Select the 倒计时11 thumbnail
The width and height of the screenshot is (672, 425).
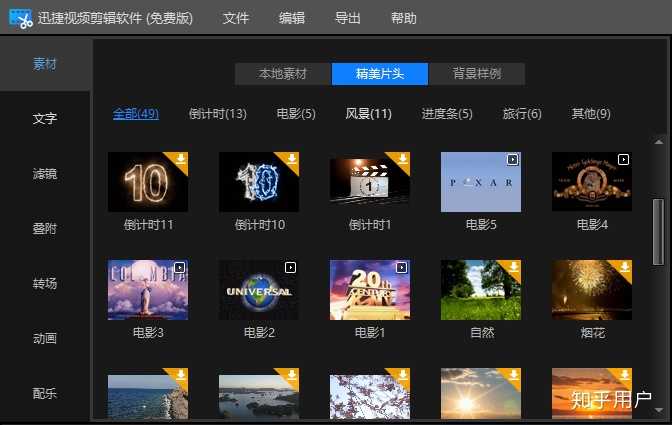148,182
